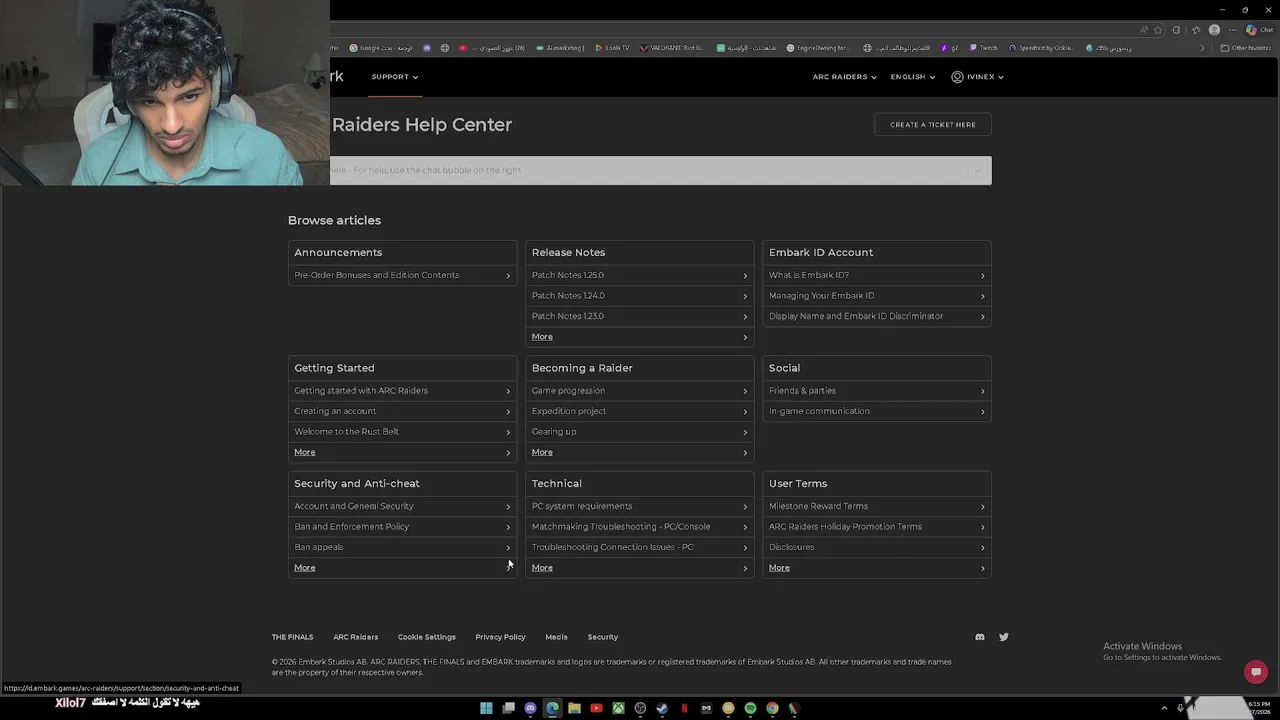Screen dimensions: 1280x720
Task: Expand the SUPPORT dropdown menu
Action: (x=395, y=77)
